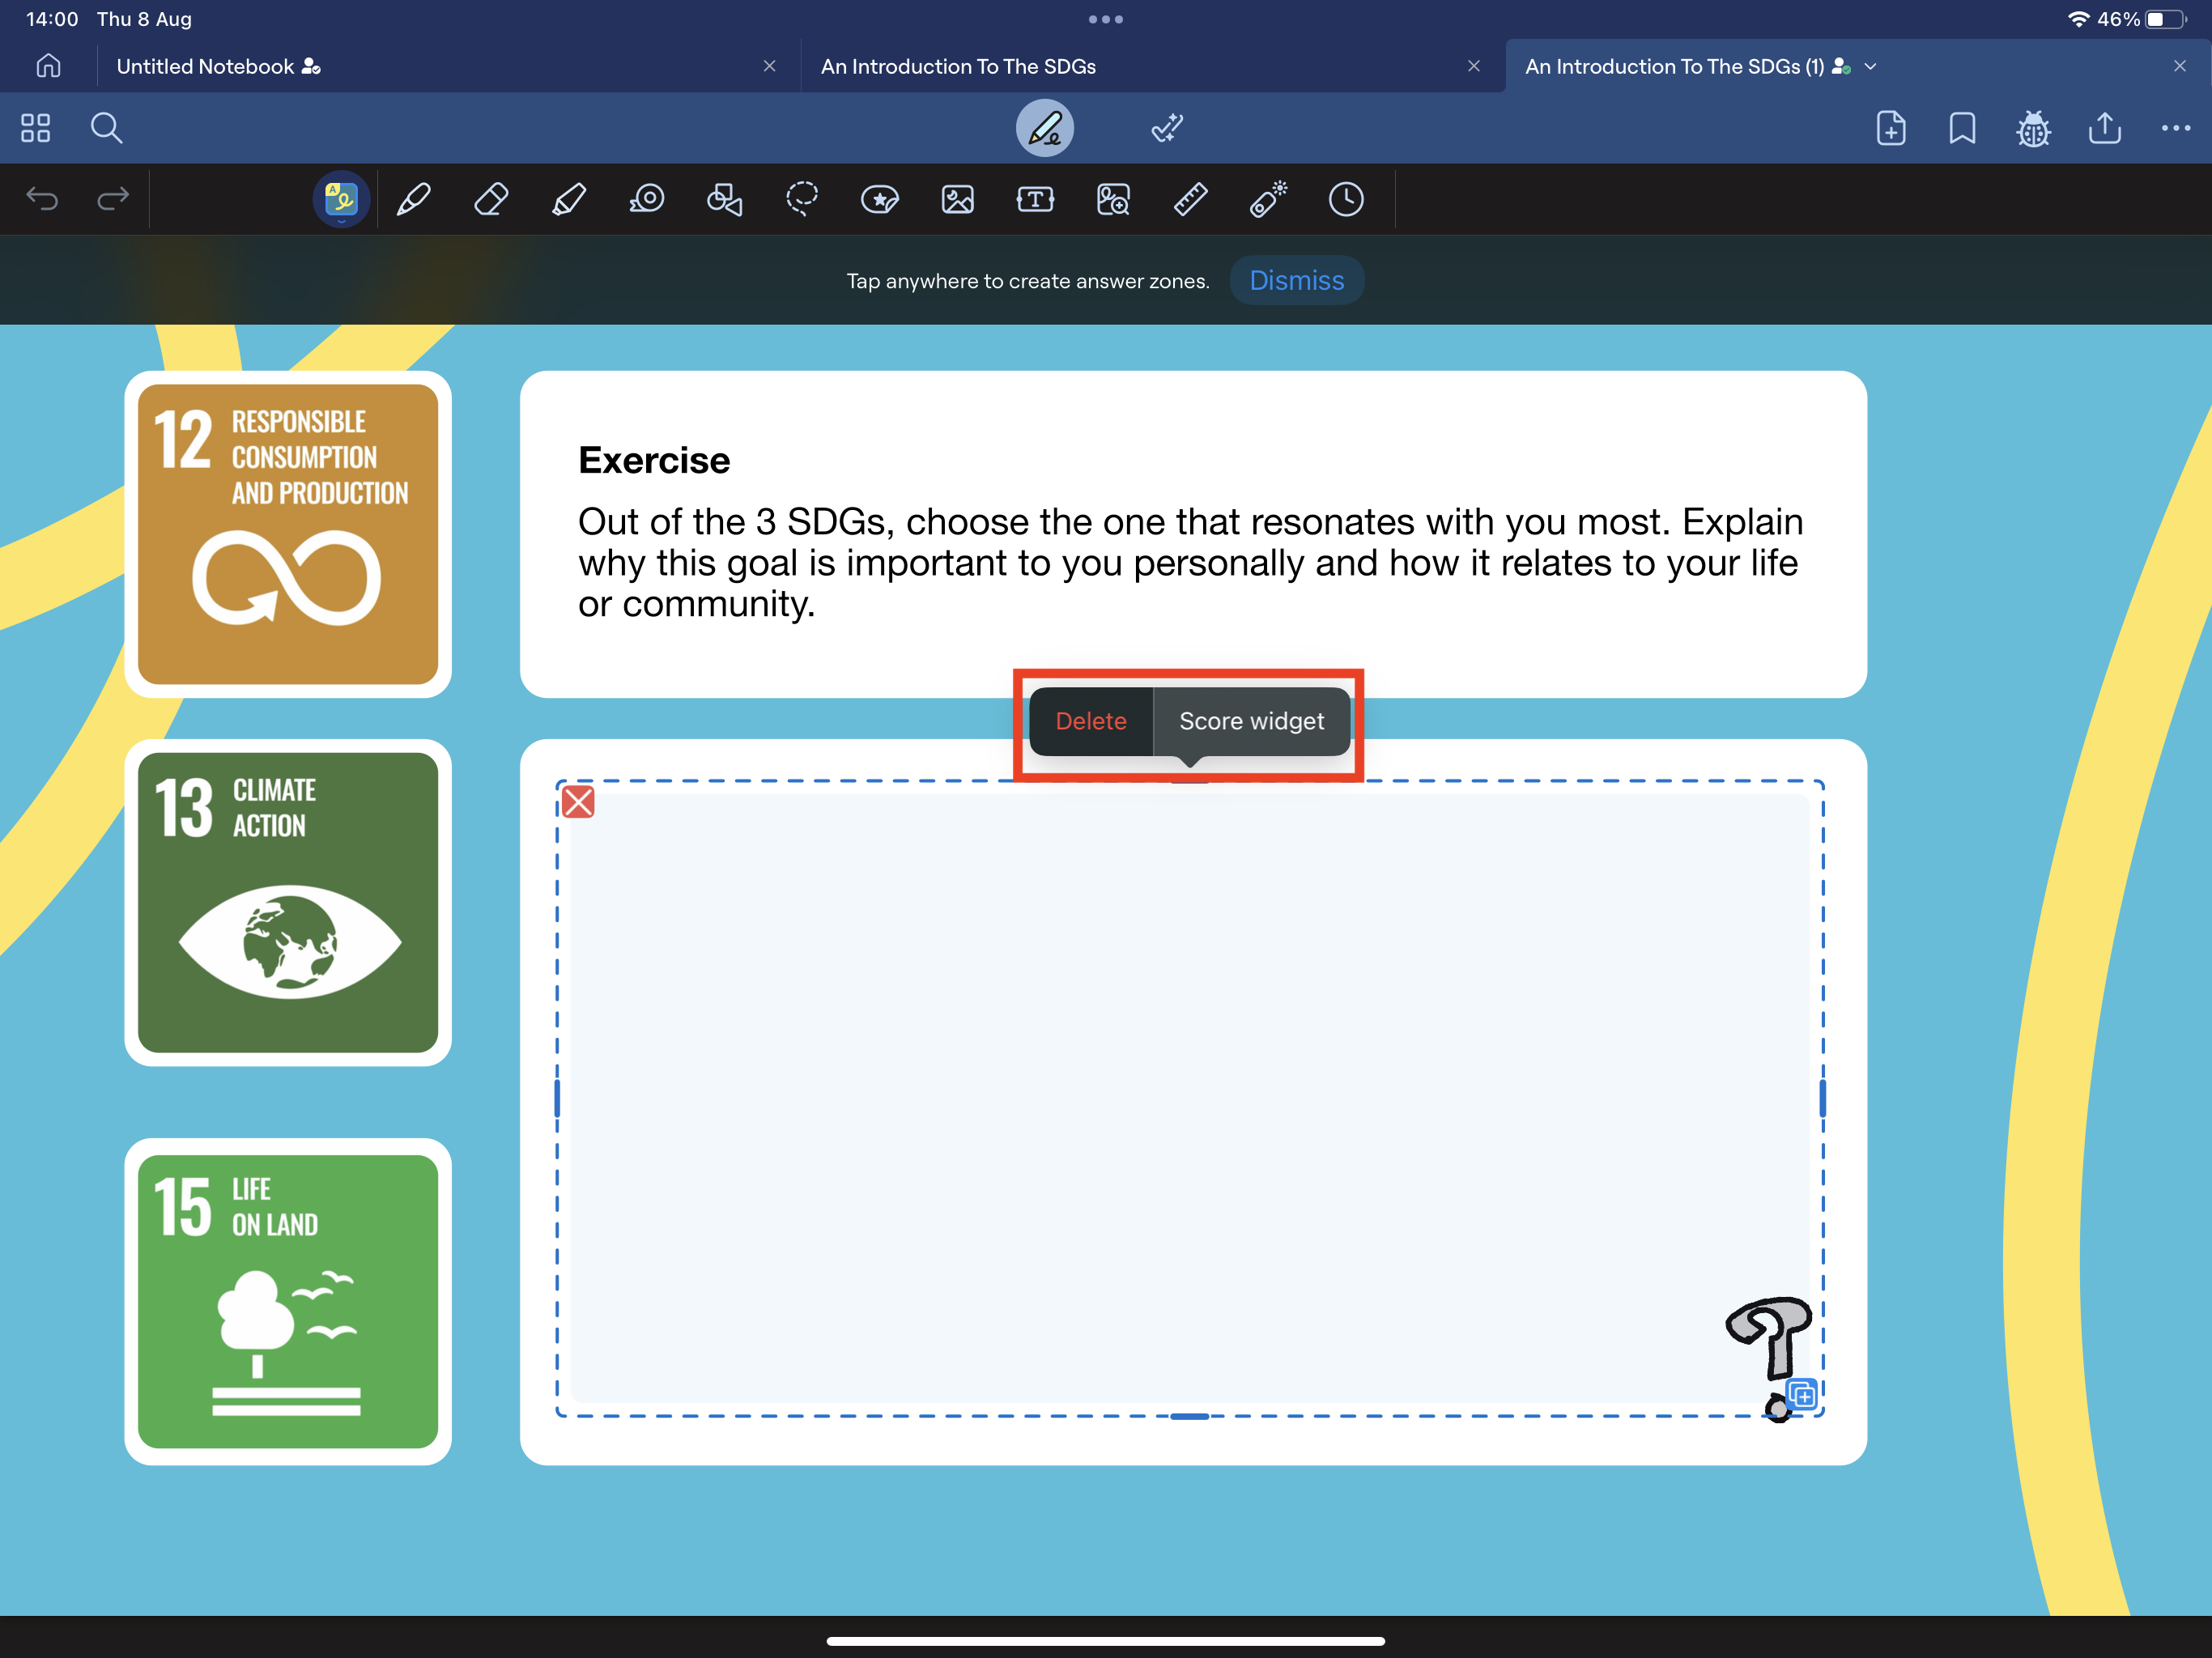Open the three-dot more options menu
The width and height of the screenshot is (2212, 1658).
point(2175,128)
